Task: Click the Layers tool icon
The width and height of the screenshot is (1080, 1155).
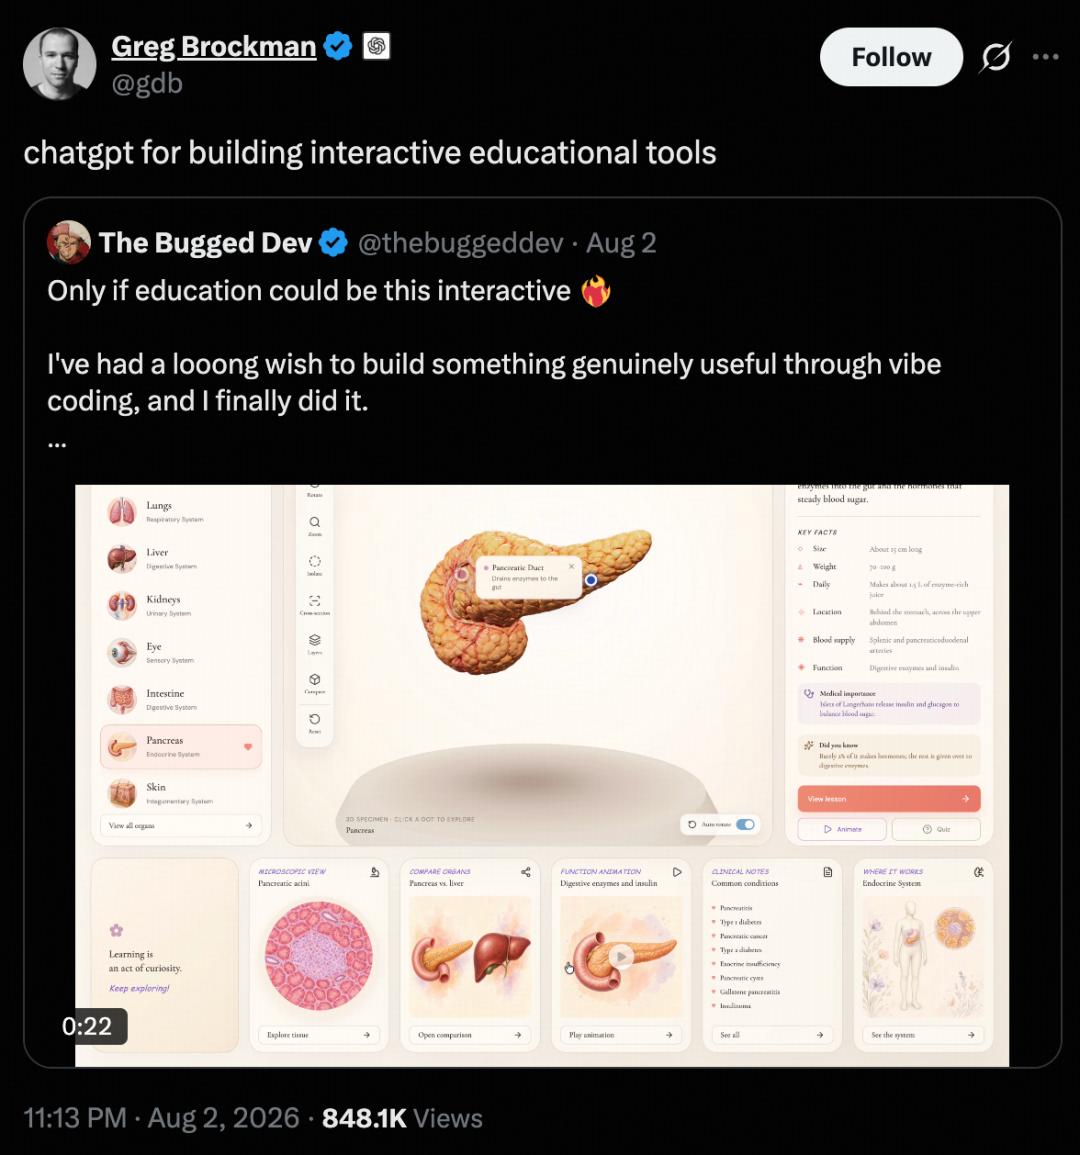Action: pyautogui.click(x=315, y=644)
